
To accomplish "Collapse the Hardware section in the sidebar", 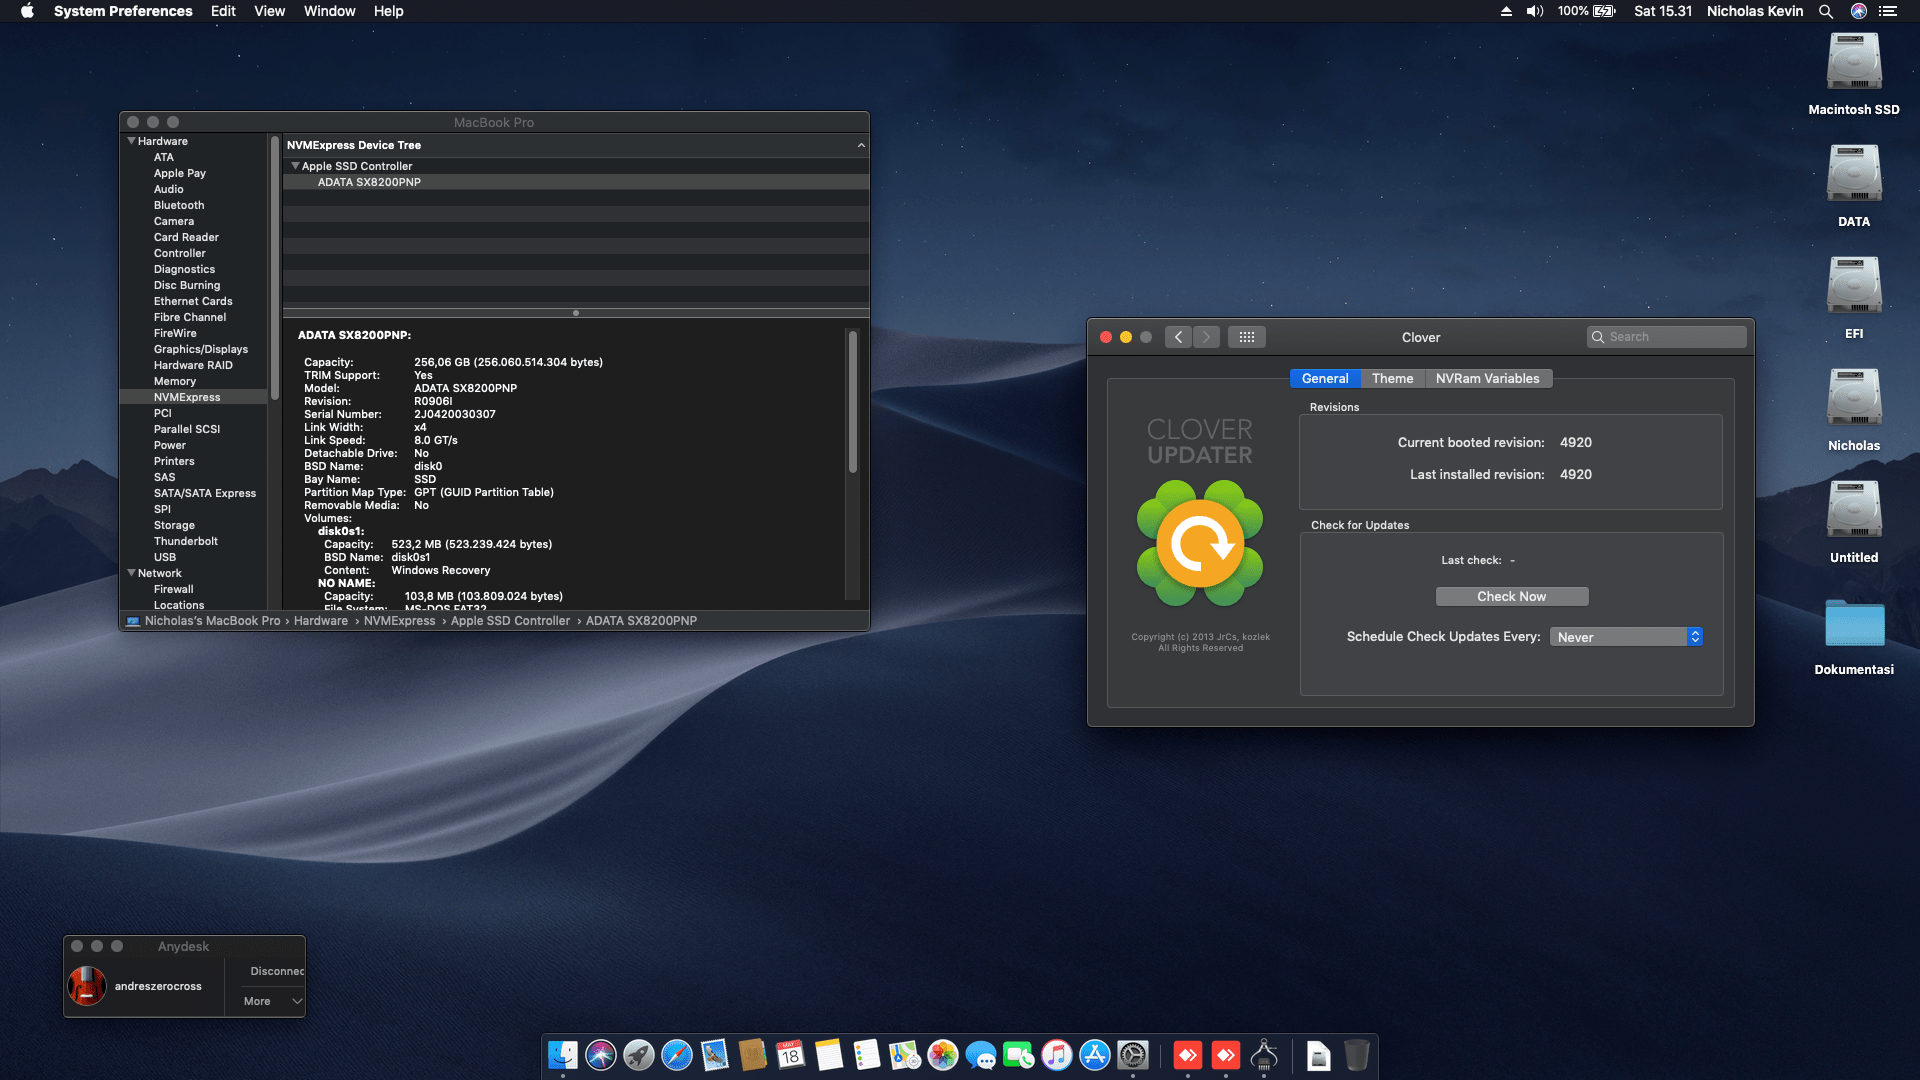I will click(x=131, y=141).
